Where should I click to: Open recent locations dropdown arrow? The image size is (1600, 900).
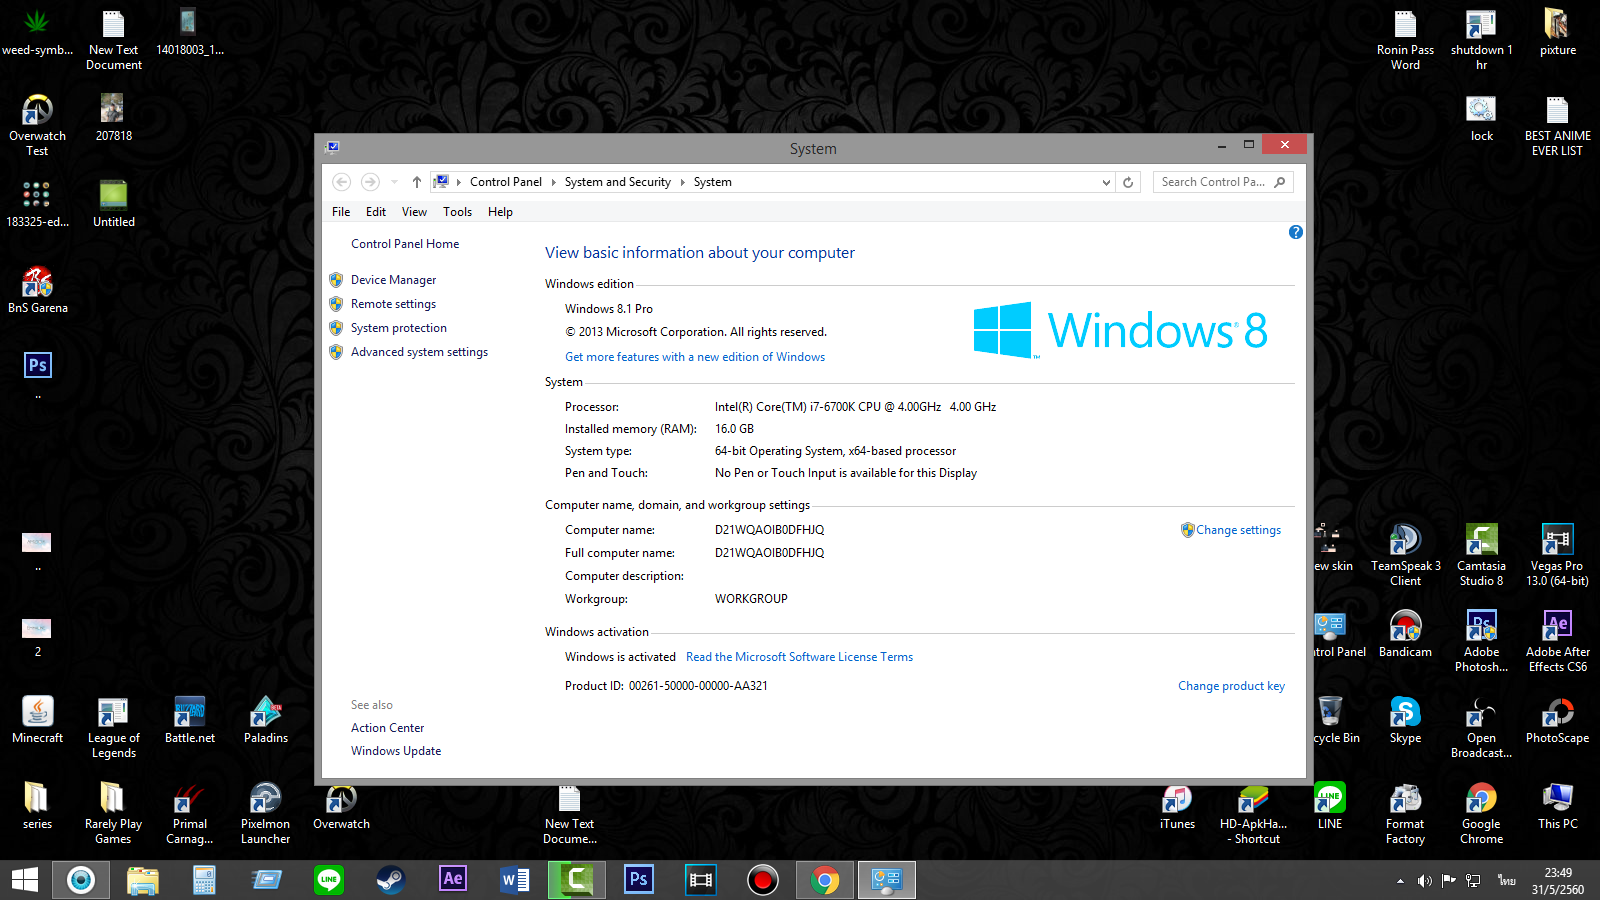click(x=394, y=182)
